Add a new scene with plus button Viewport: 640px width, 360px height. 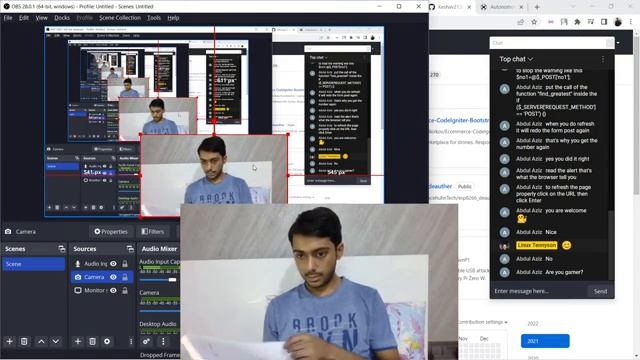[9, 341]
